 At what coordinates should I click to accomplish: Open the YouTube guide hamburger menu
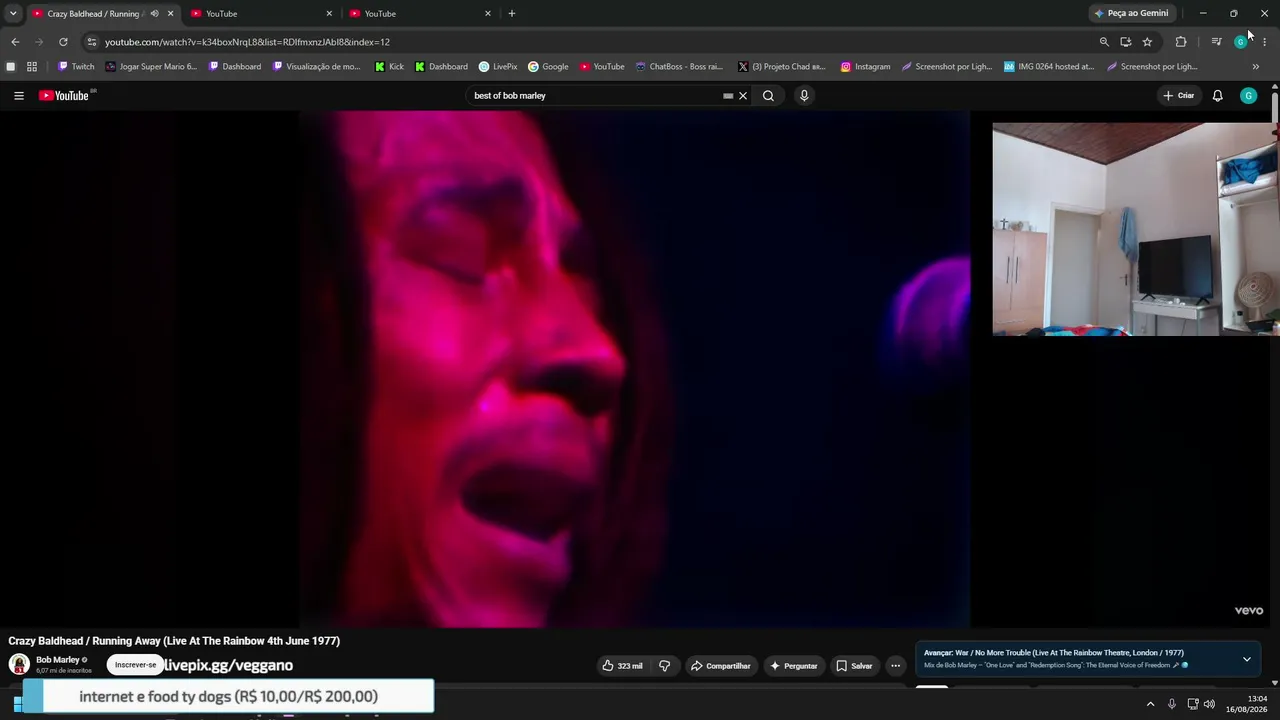18,96
